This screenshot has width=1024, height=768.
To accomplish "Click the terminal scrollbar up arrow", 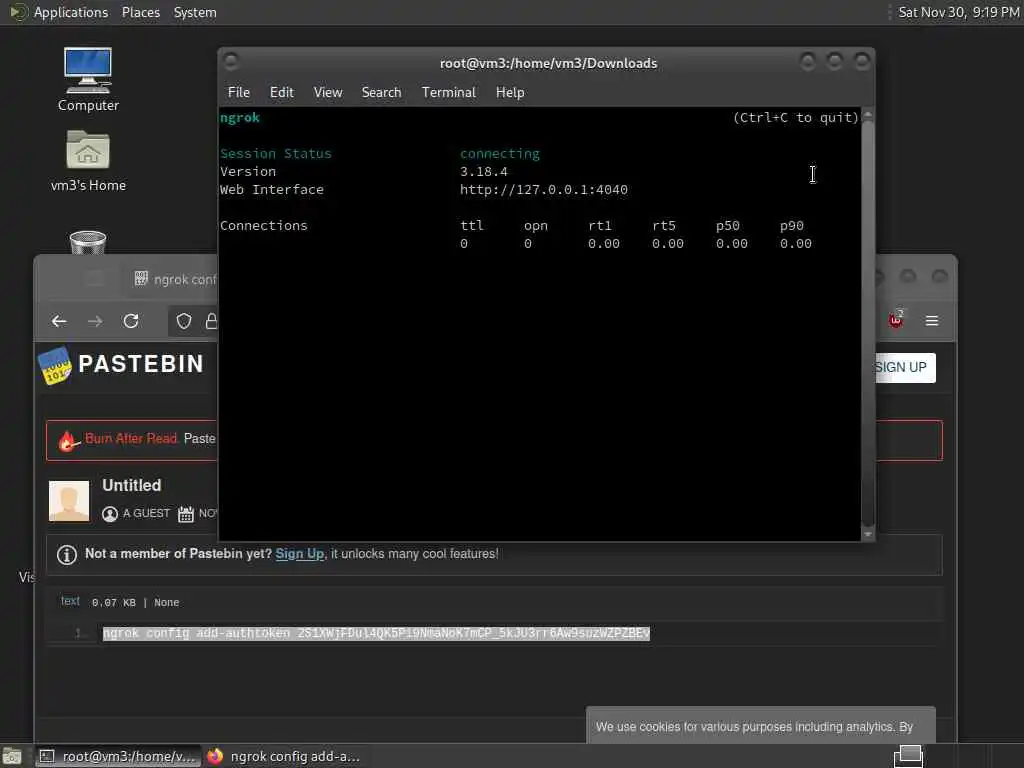I will pyautogui.click(x=868, y=115).
